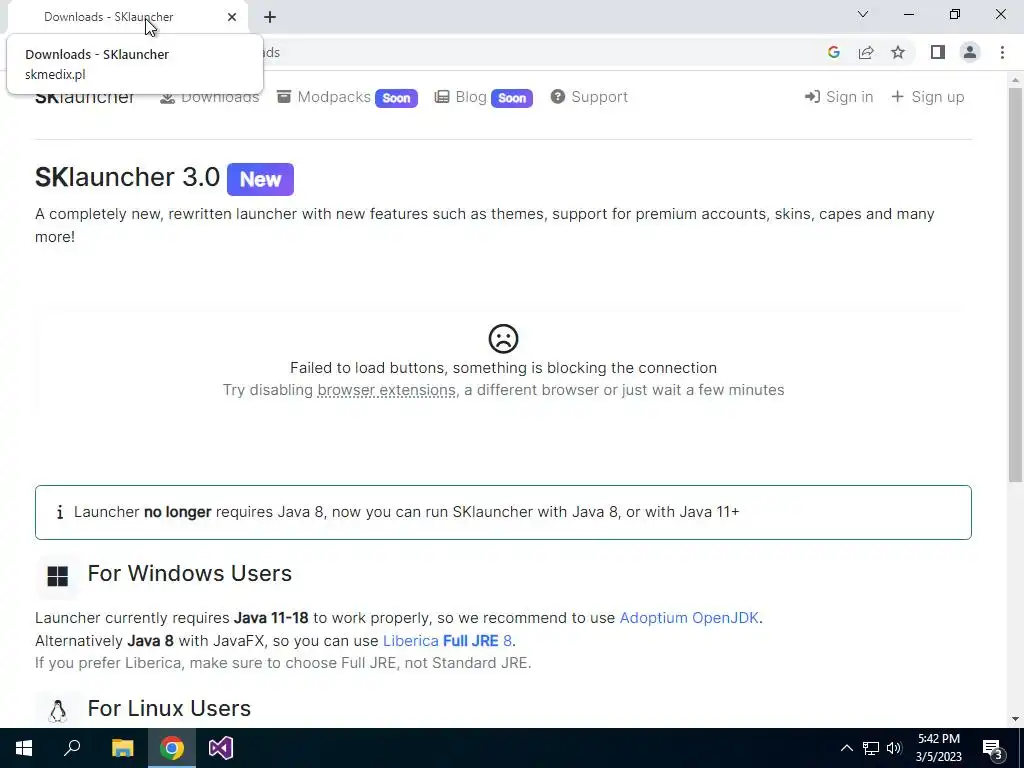Bookmark this page with the star icon
Screen dimensions: 1024x768
coord(898,52)
